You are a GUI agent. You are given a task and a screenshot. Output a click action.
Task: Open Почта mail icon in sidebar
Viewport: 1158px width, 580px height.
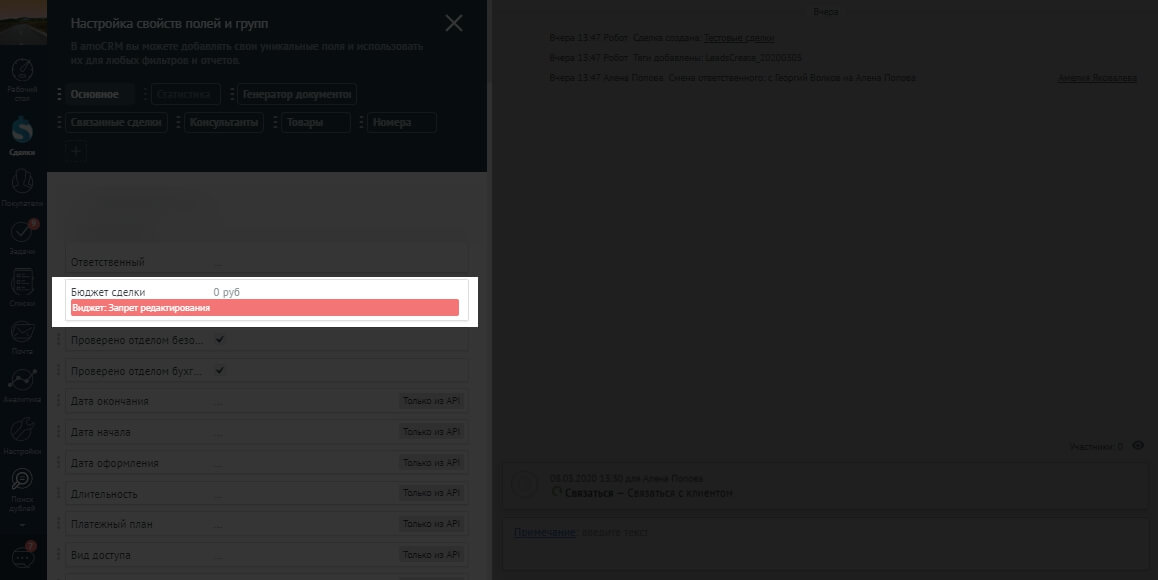[x=22, y=334]
